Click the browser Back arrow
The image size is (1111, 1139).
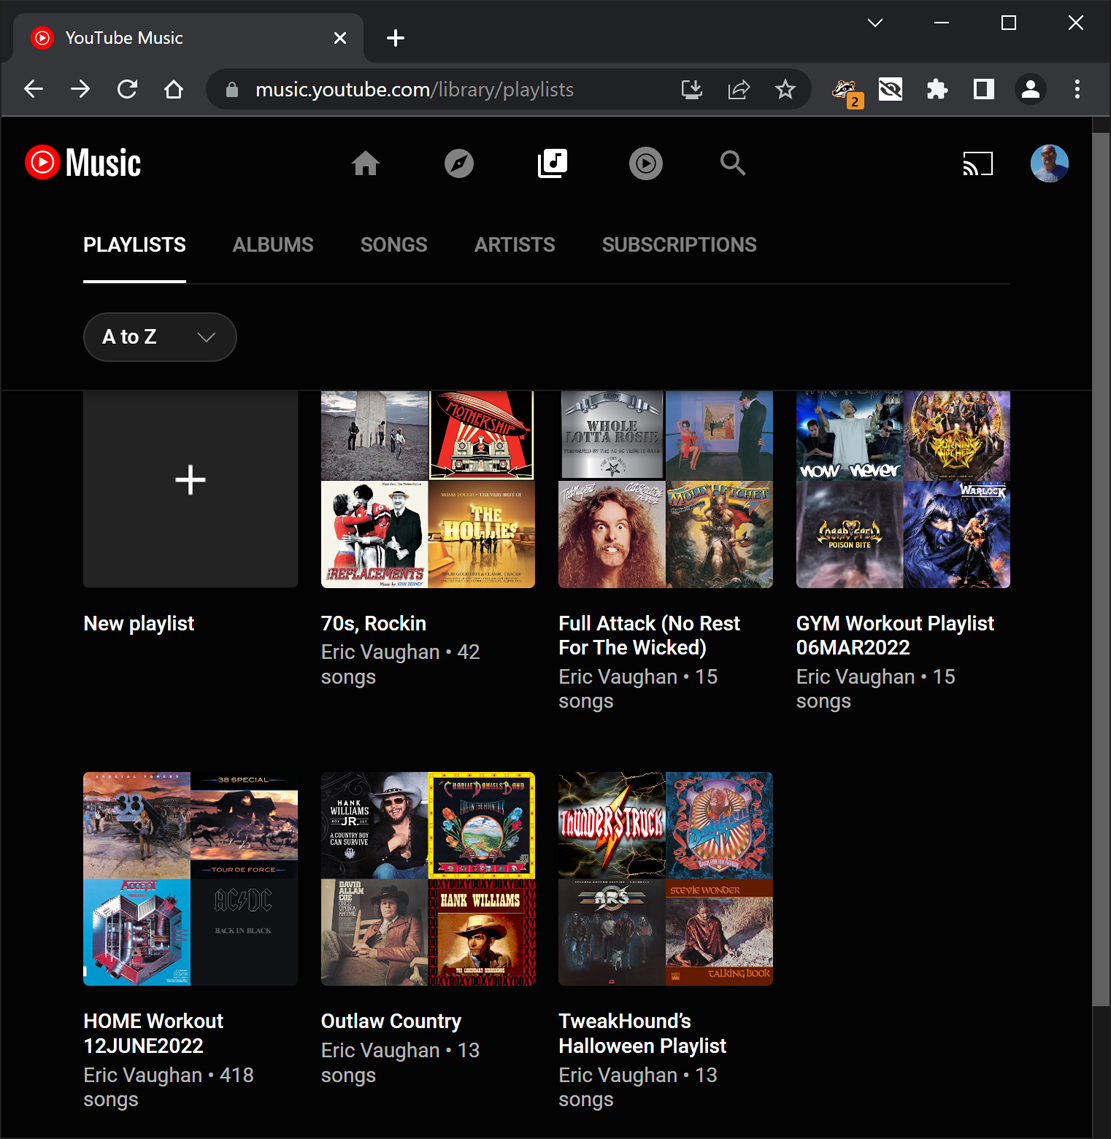(34, 89)
